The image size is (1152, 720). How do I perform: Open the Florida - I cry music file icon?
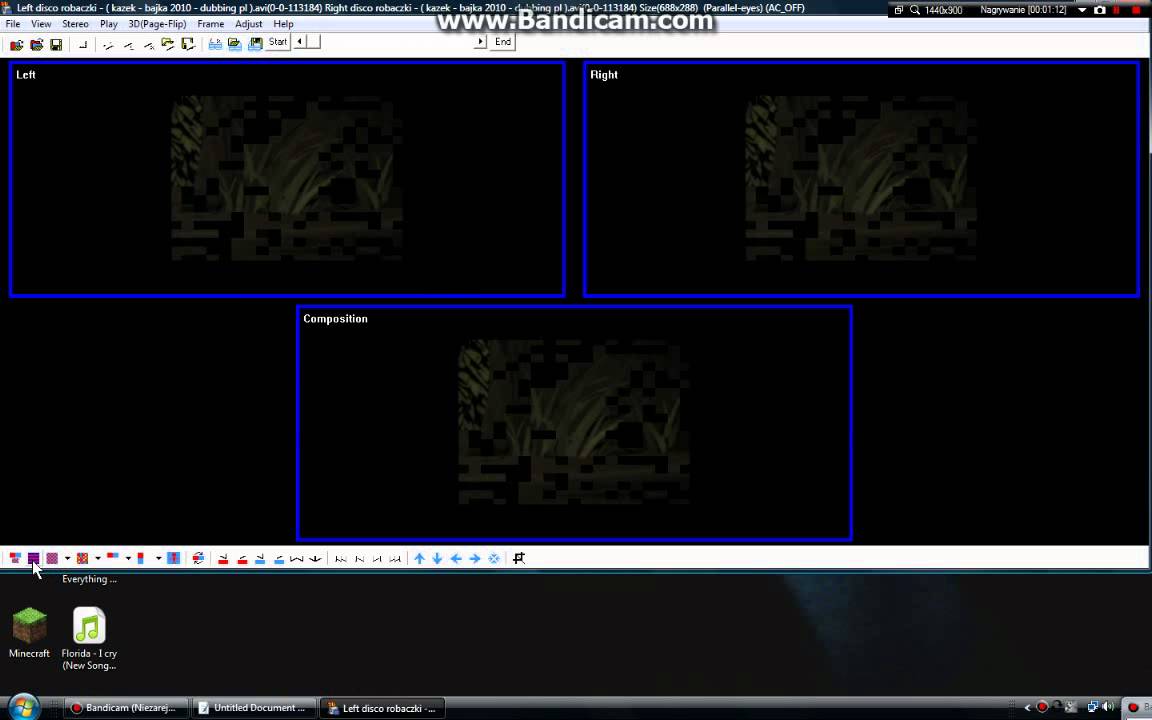coord(89,638)
